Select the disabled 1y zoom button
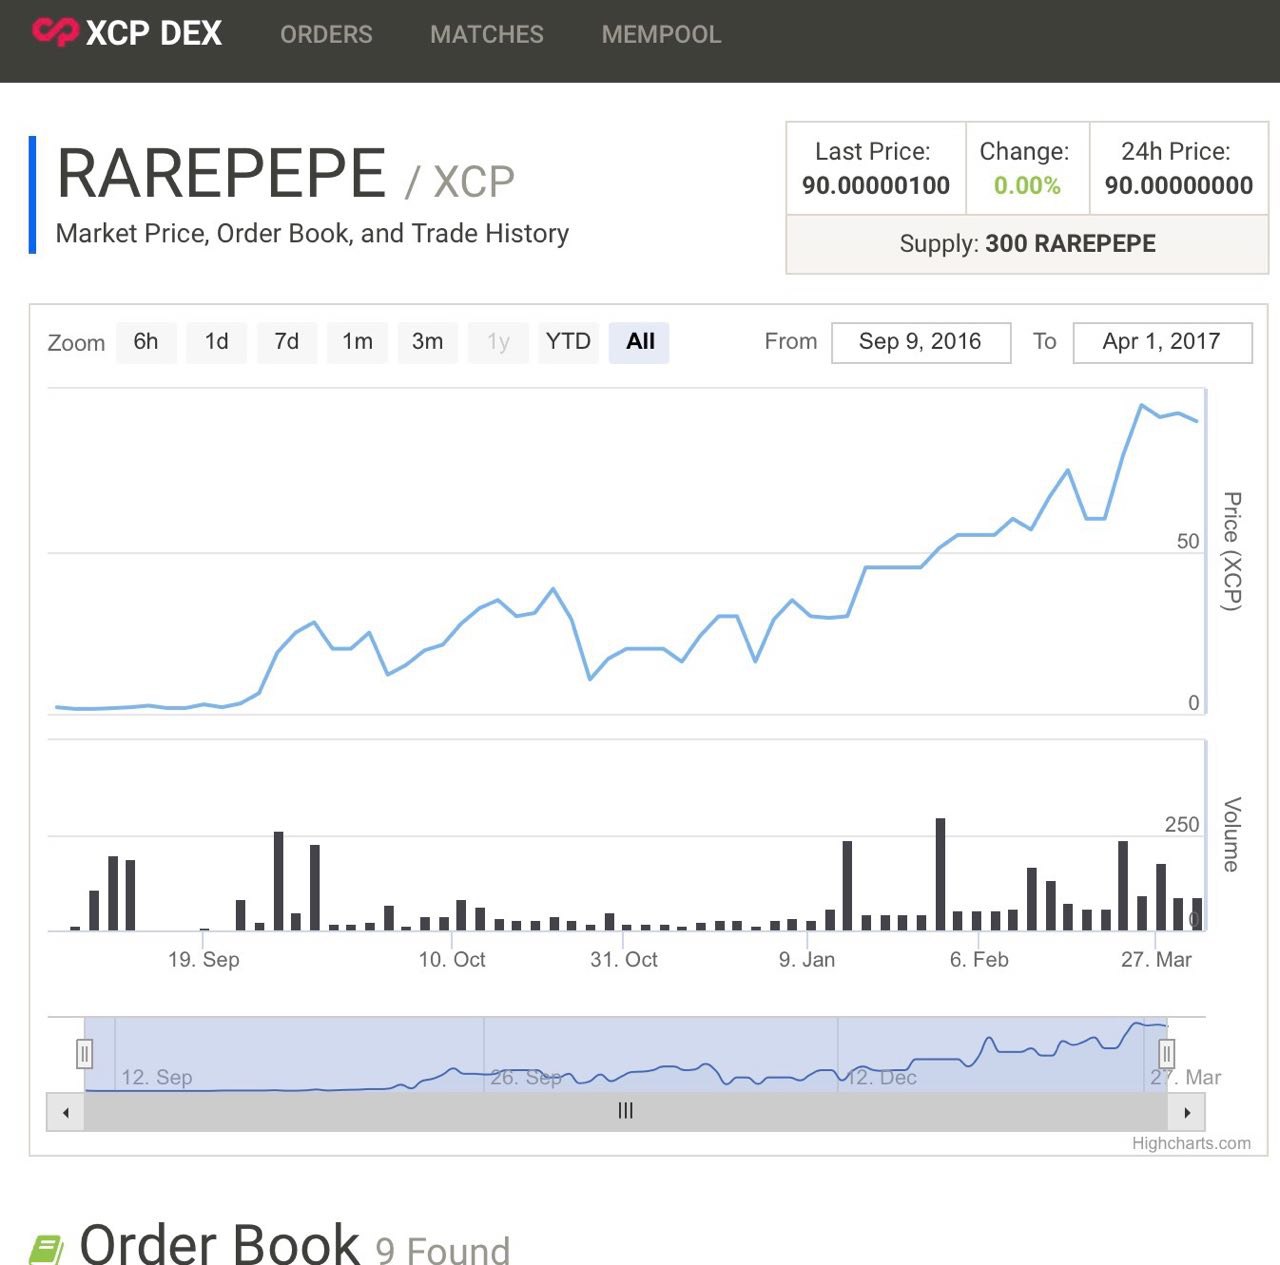Viewport: 1280px width, 1265px height. point(498,342)
